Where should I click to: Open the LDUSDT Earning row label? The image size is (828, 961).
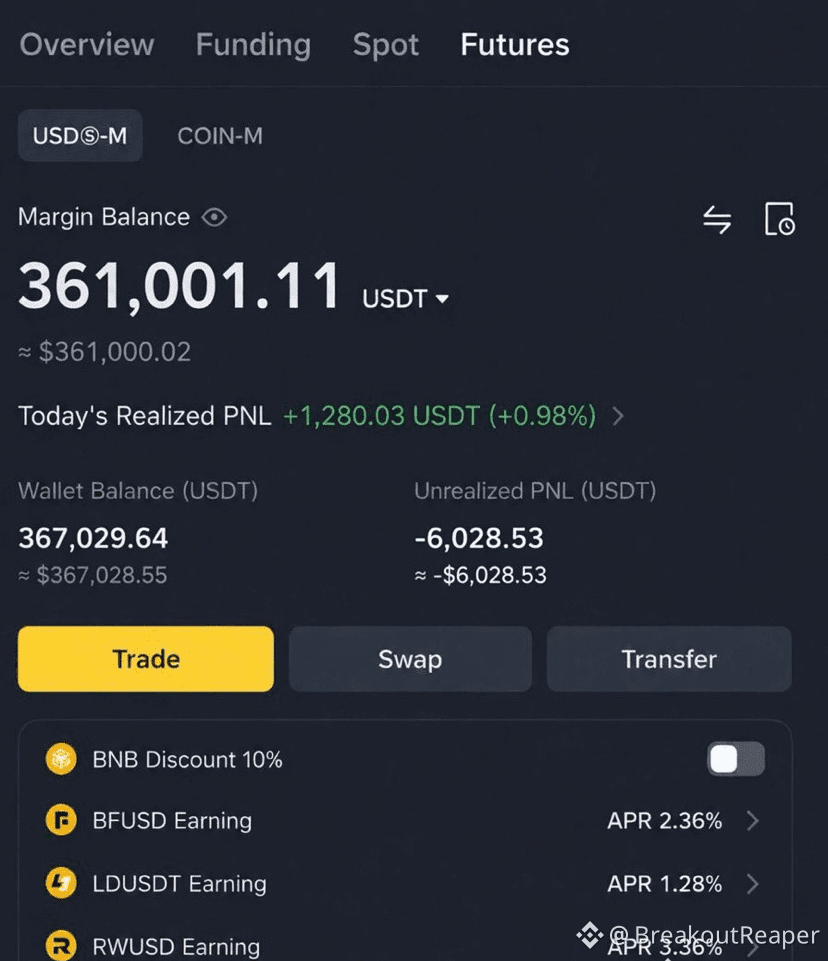(x=180, y=884)
